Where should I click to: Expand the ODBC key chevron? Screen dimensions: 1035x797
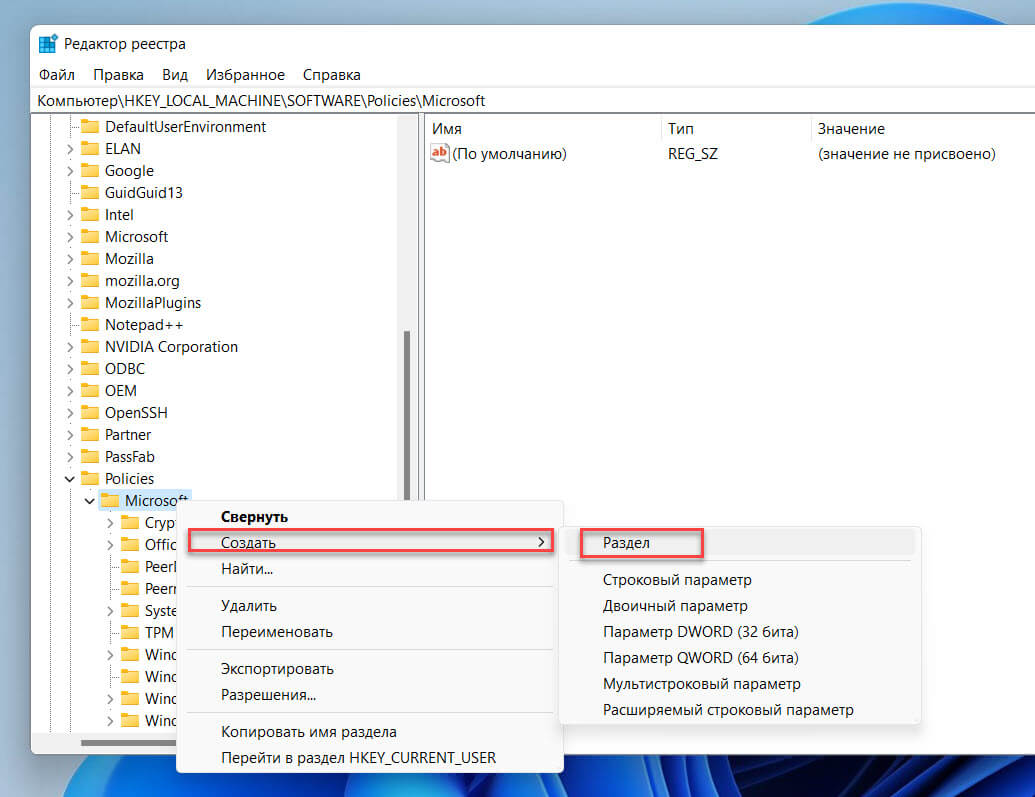pyautogui.click(x=70, y=369)
